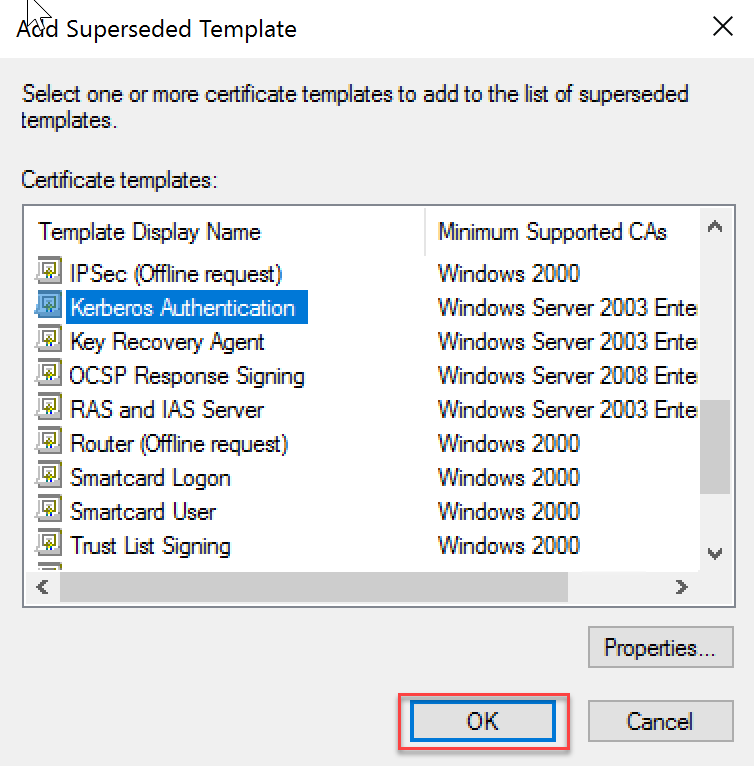The image size is (754, 766).
Task: Open Properties for the selected template
Action: click(660, 648)
